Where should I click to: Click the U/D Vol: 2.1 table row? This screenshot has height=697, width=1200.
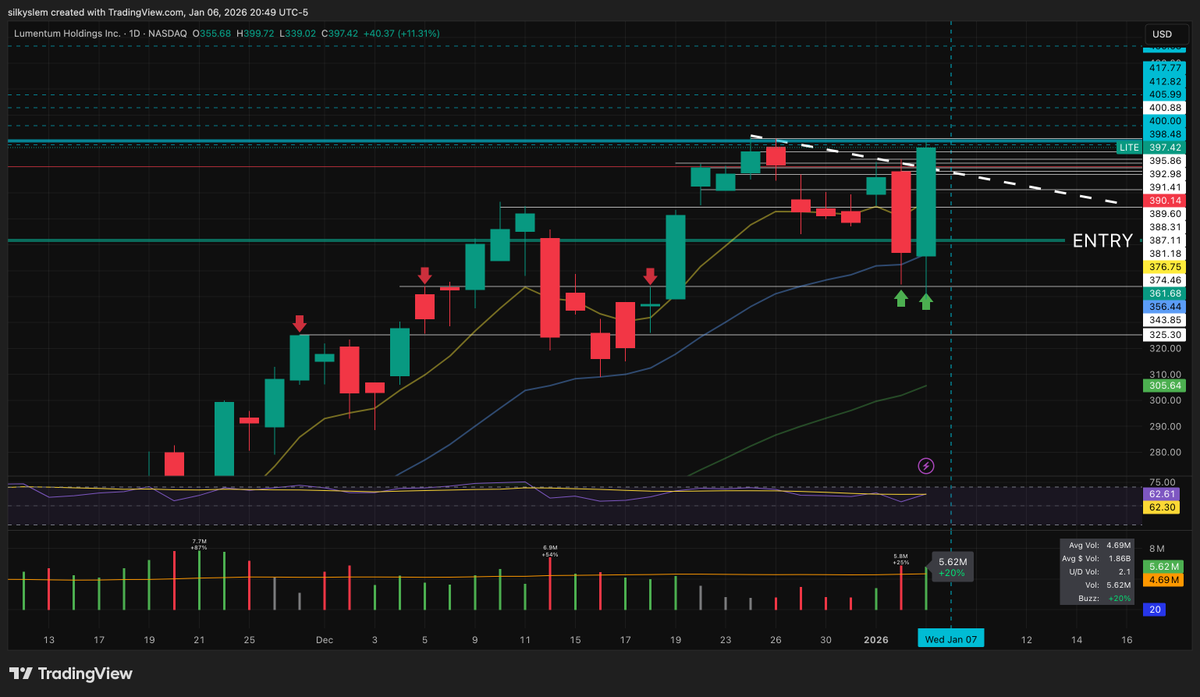coord(1098,571)
